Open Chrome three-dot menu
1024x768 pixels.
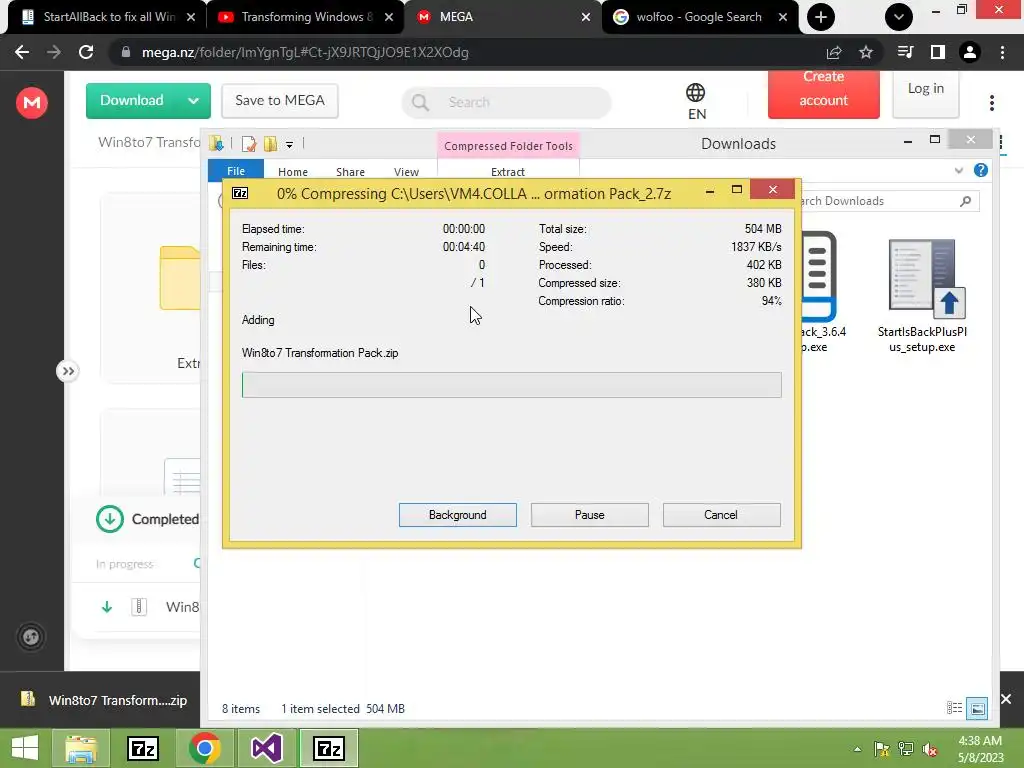(1002, 52)
